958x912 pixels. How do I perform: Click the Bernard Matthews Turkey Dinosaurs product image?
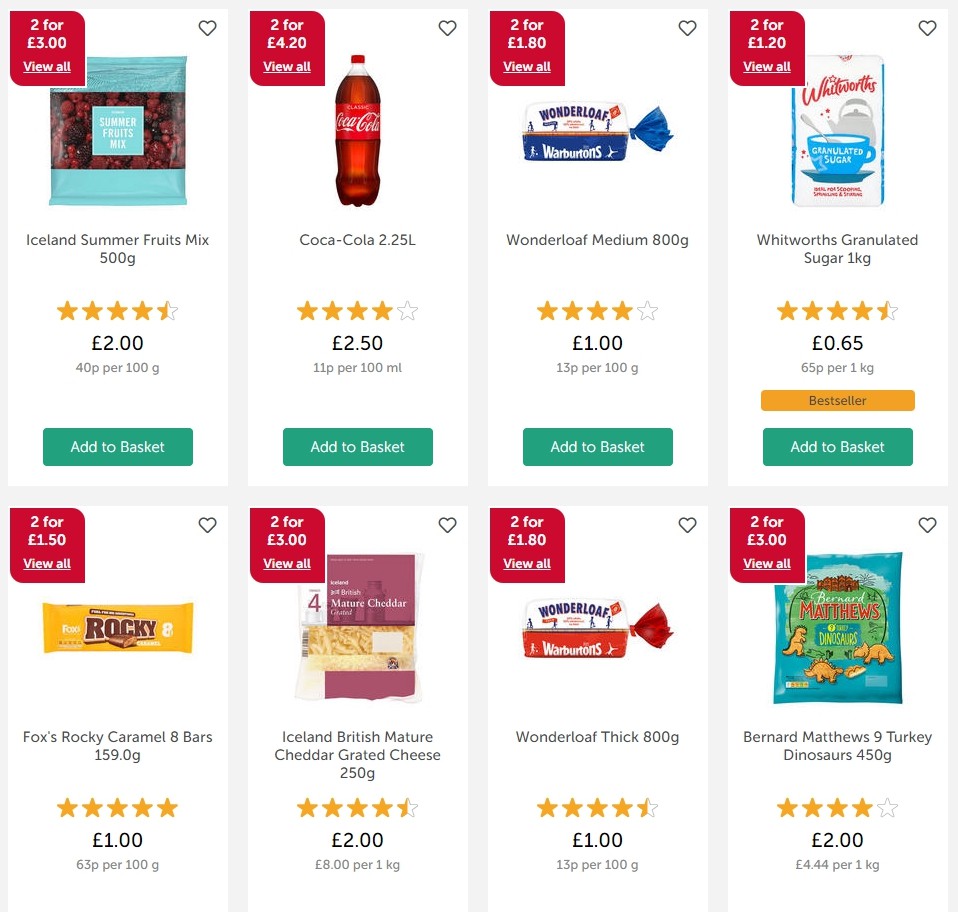[837, 627]
